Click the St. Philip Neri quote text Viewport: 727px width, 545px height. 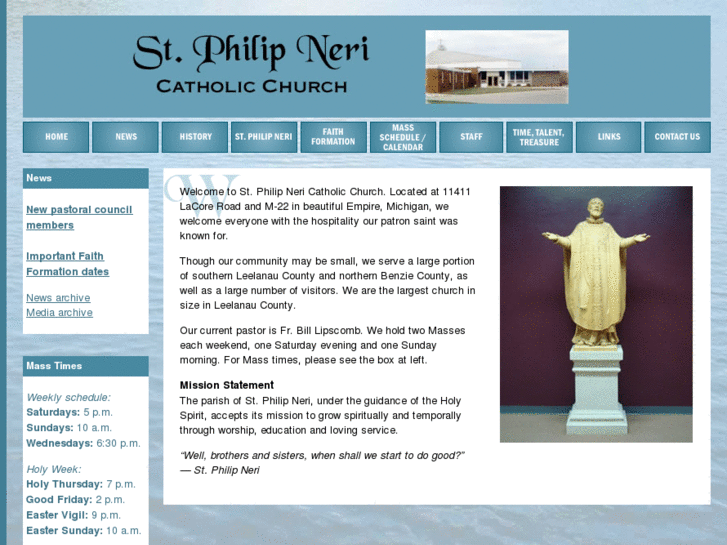pyautogui.click(x=322, y=463)
